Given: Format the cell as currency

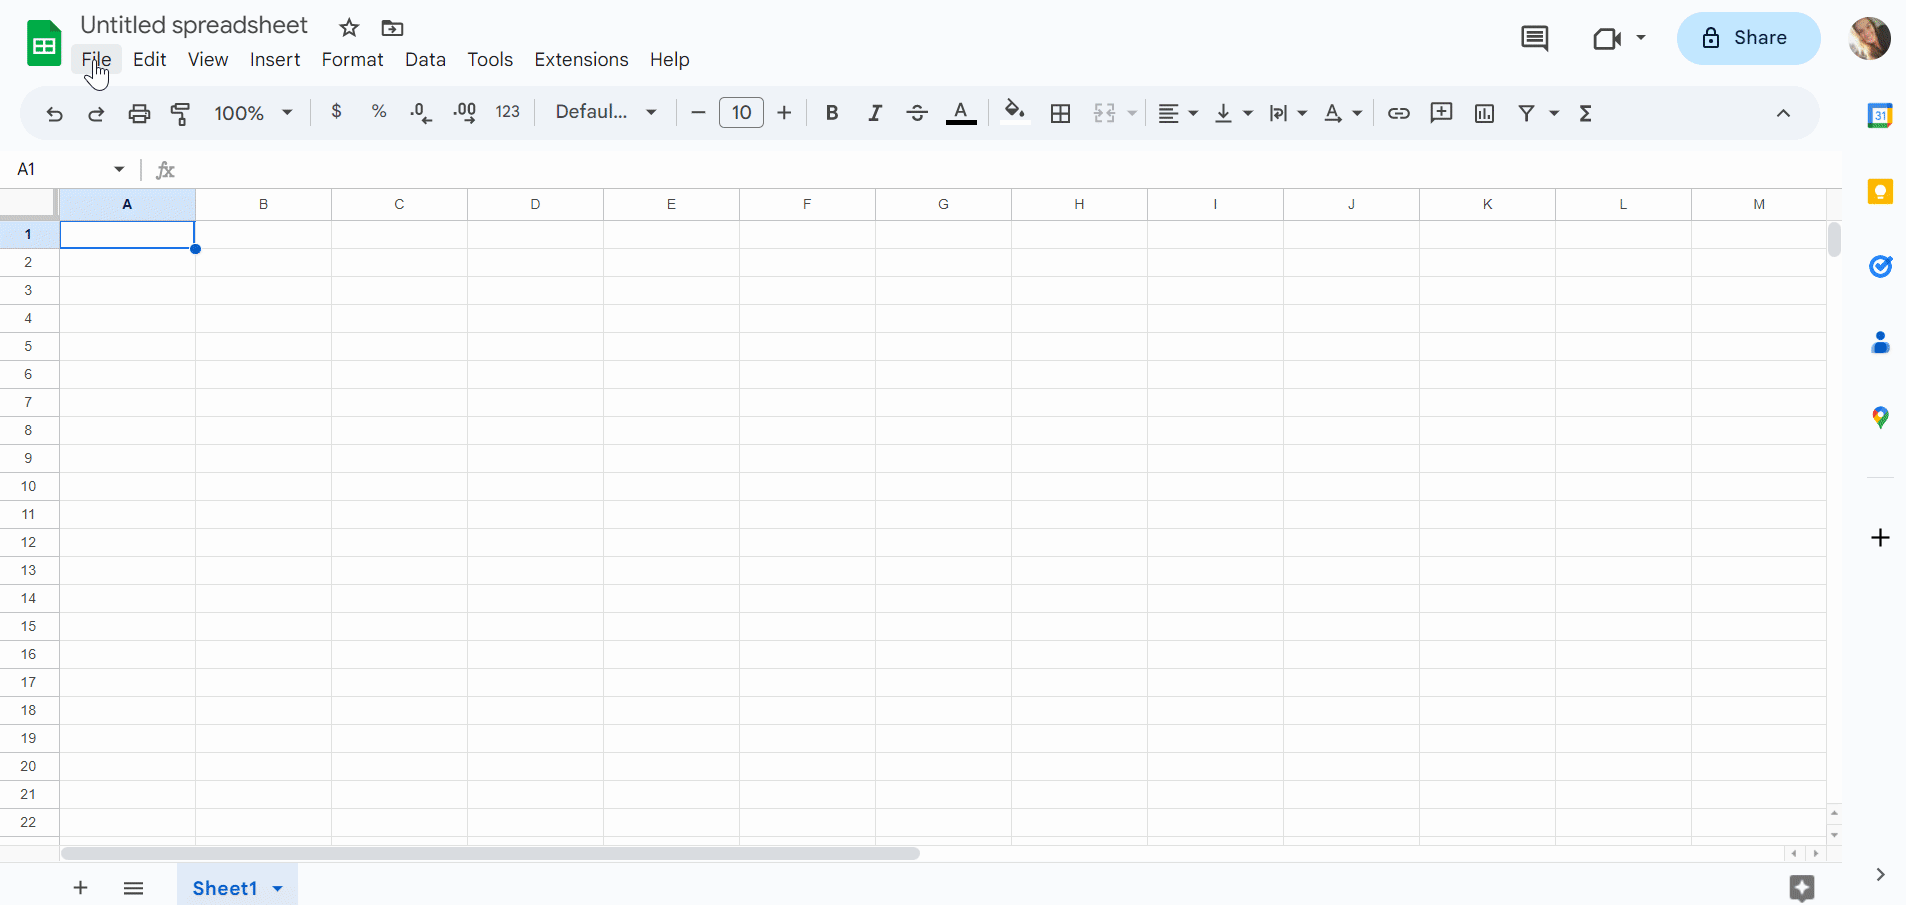Looking at the screenshot, I should click(x=336, y=113).
